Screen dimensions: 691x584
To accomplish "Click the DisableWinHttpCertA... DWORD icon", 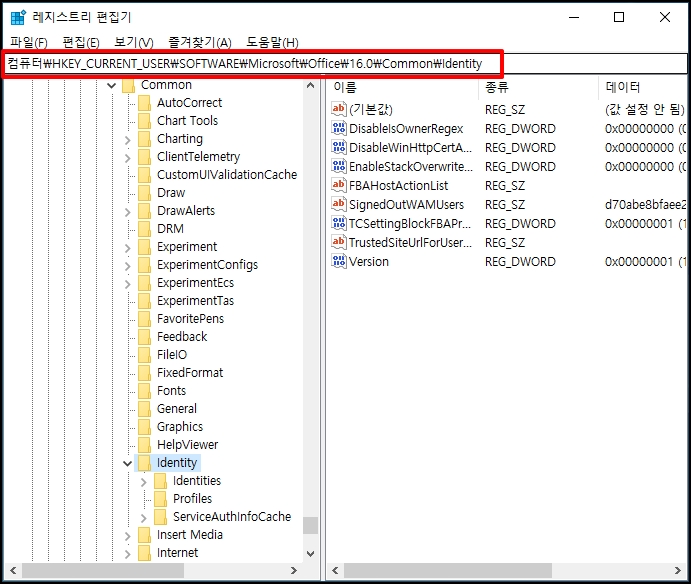I will pos(338,147).
